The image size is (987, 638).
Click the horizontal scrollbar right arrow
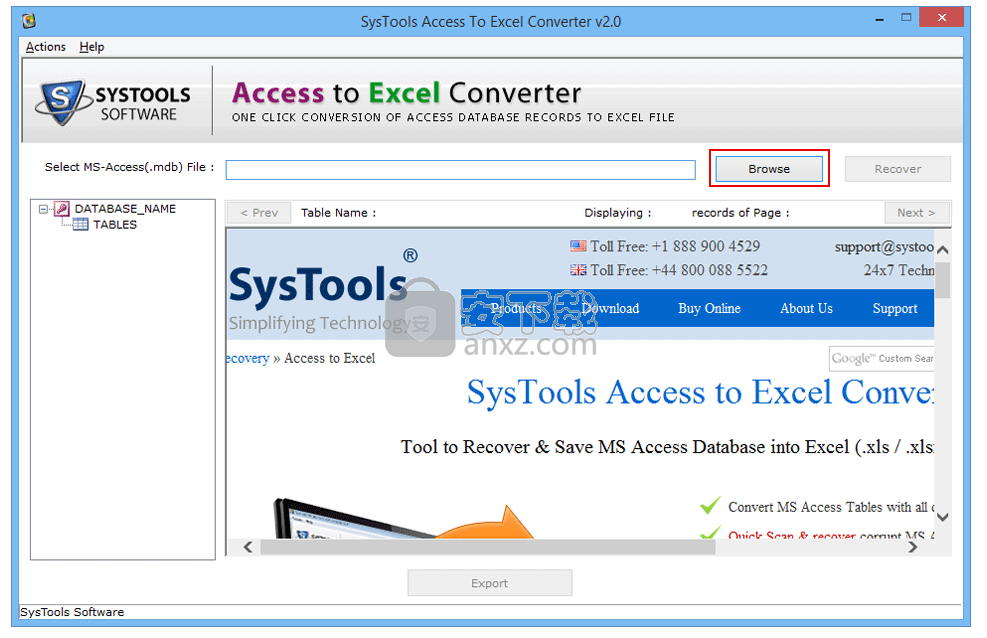pos(913,547)
